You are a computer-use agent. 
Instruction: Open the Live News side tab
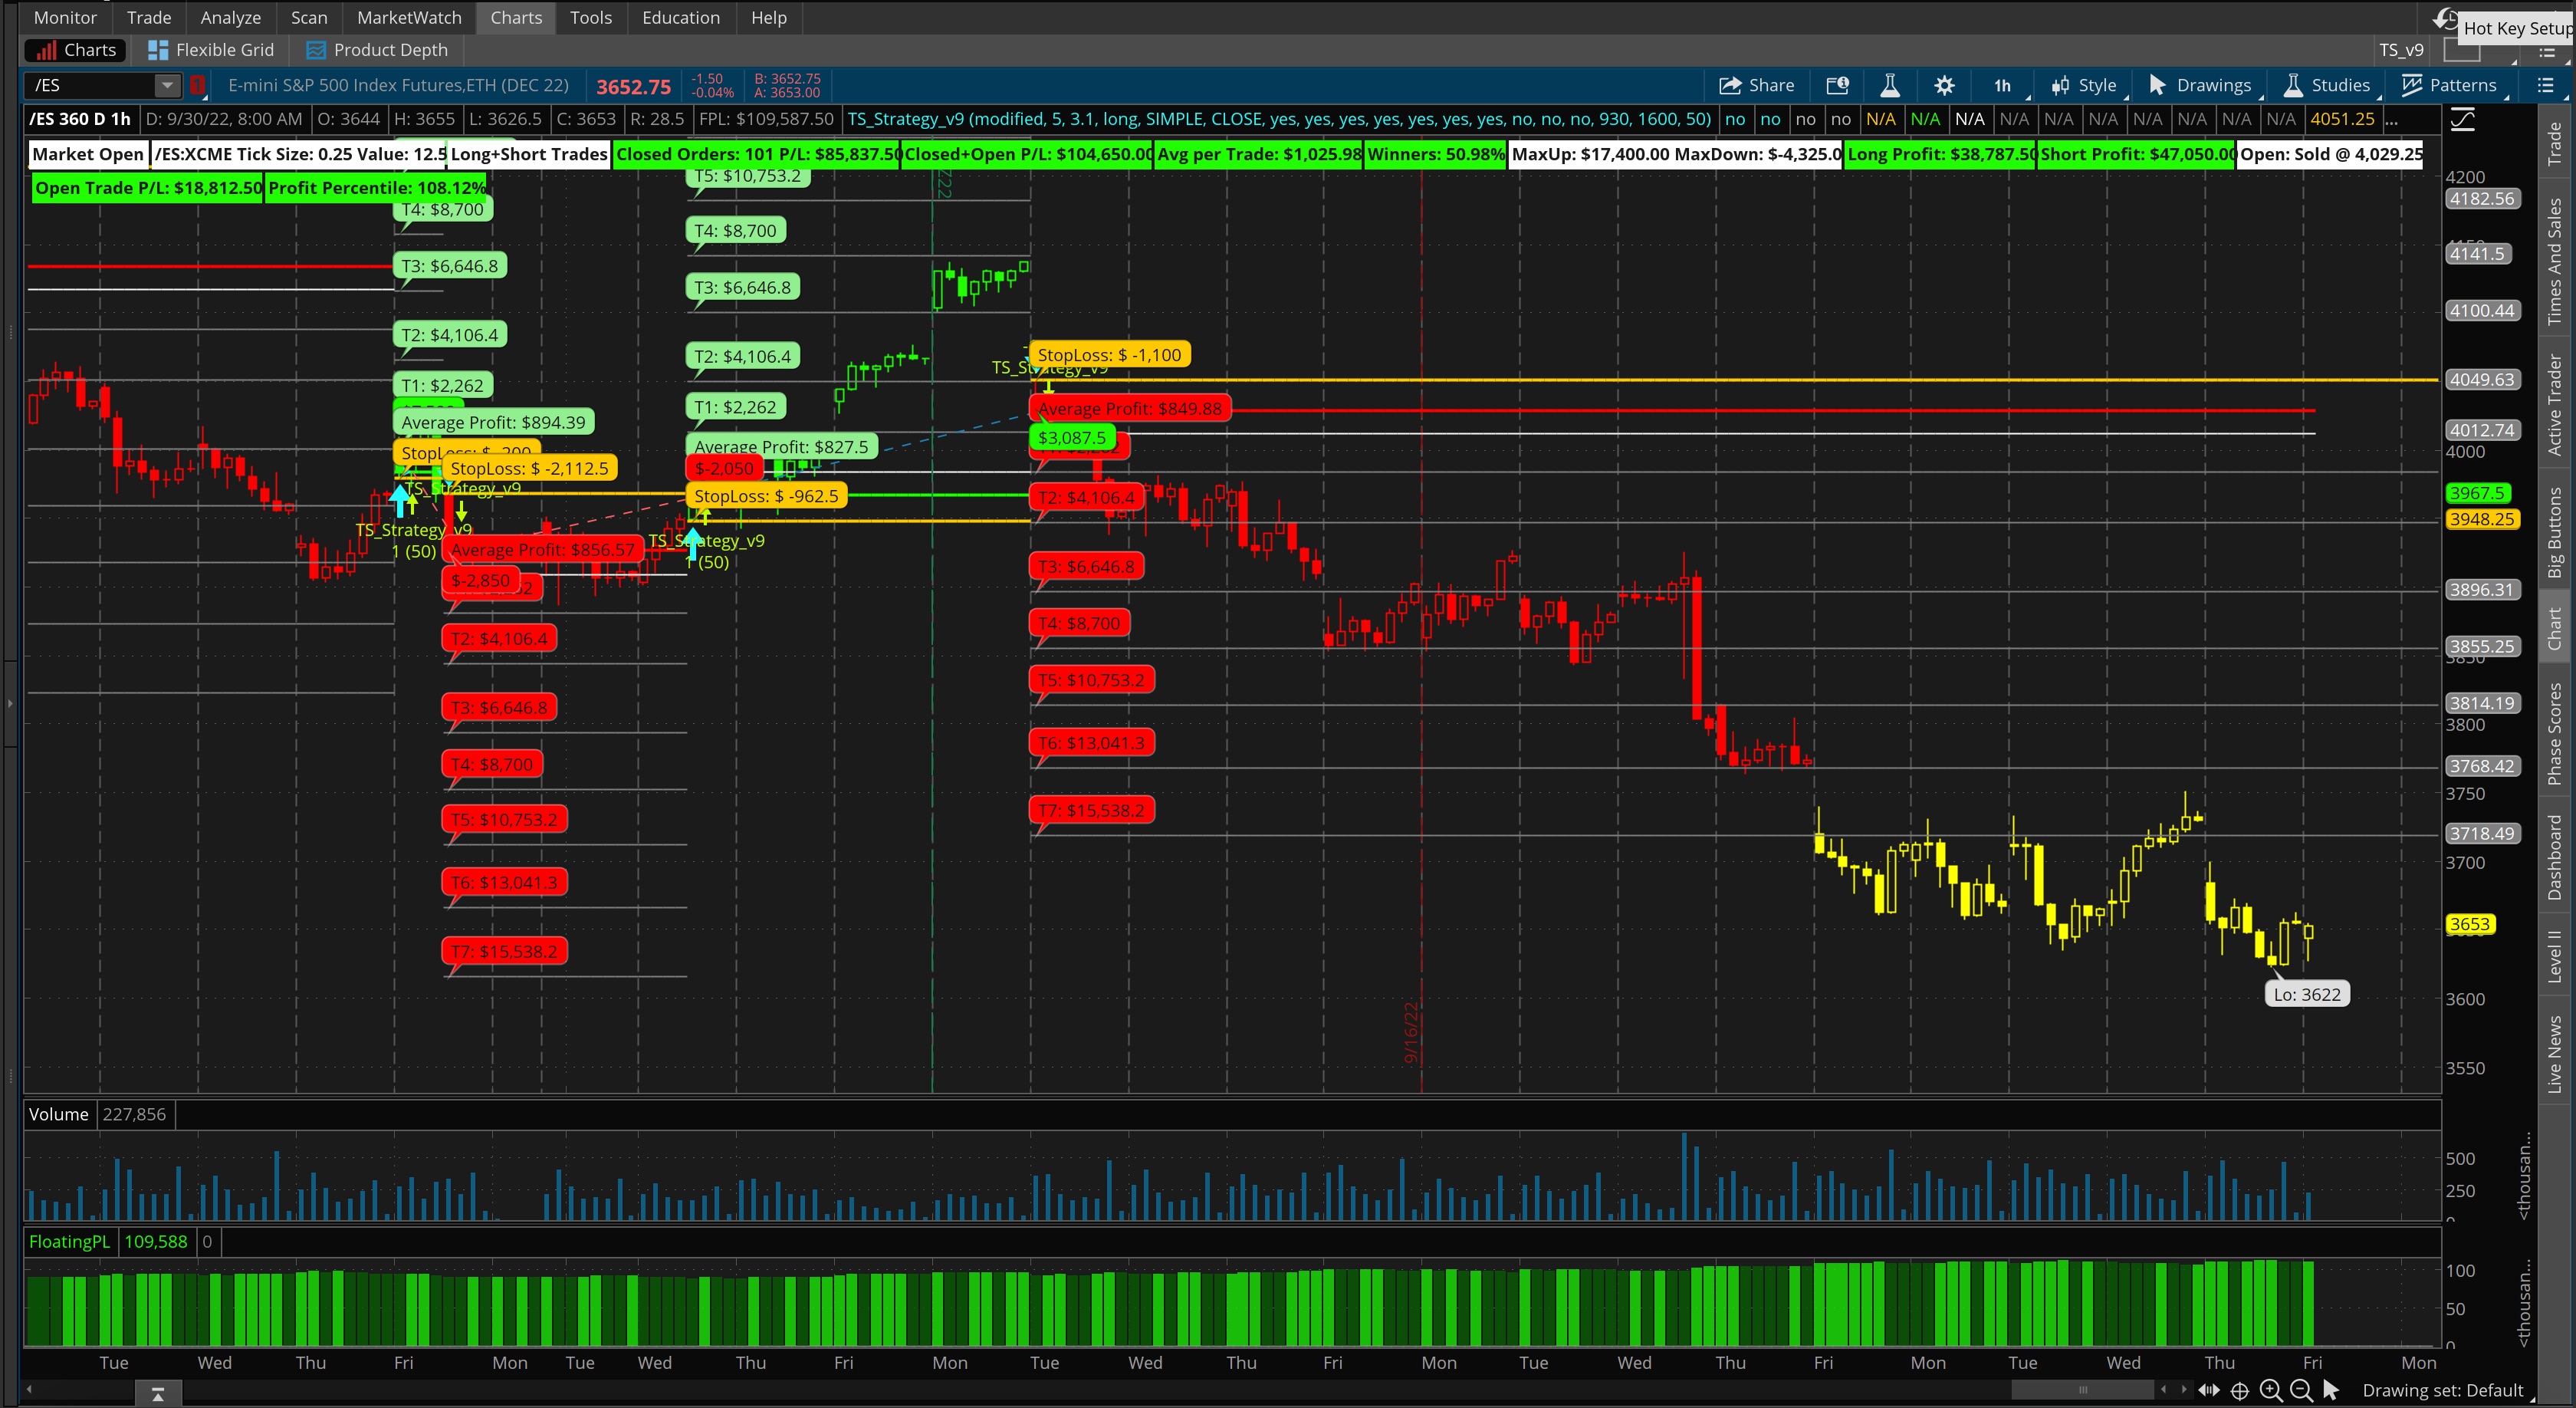pos(2554,1054)
